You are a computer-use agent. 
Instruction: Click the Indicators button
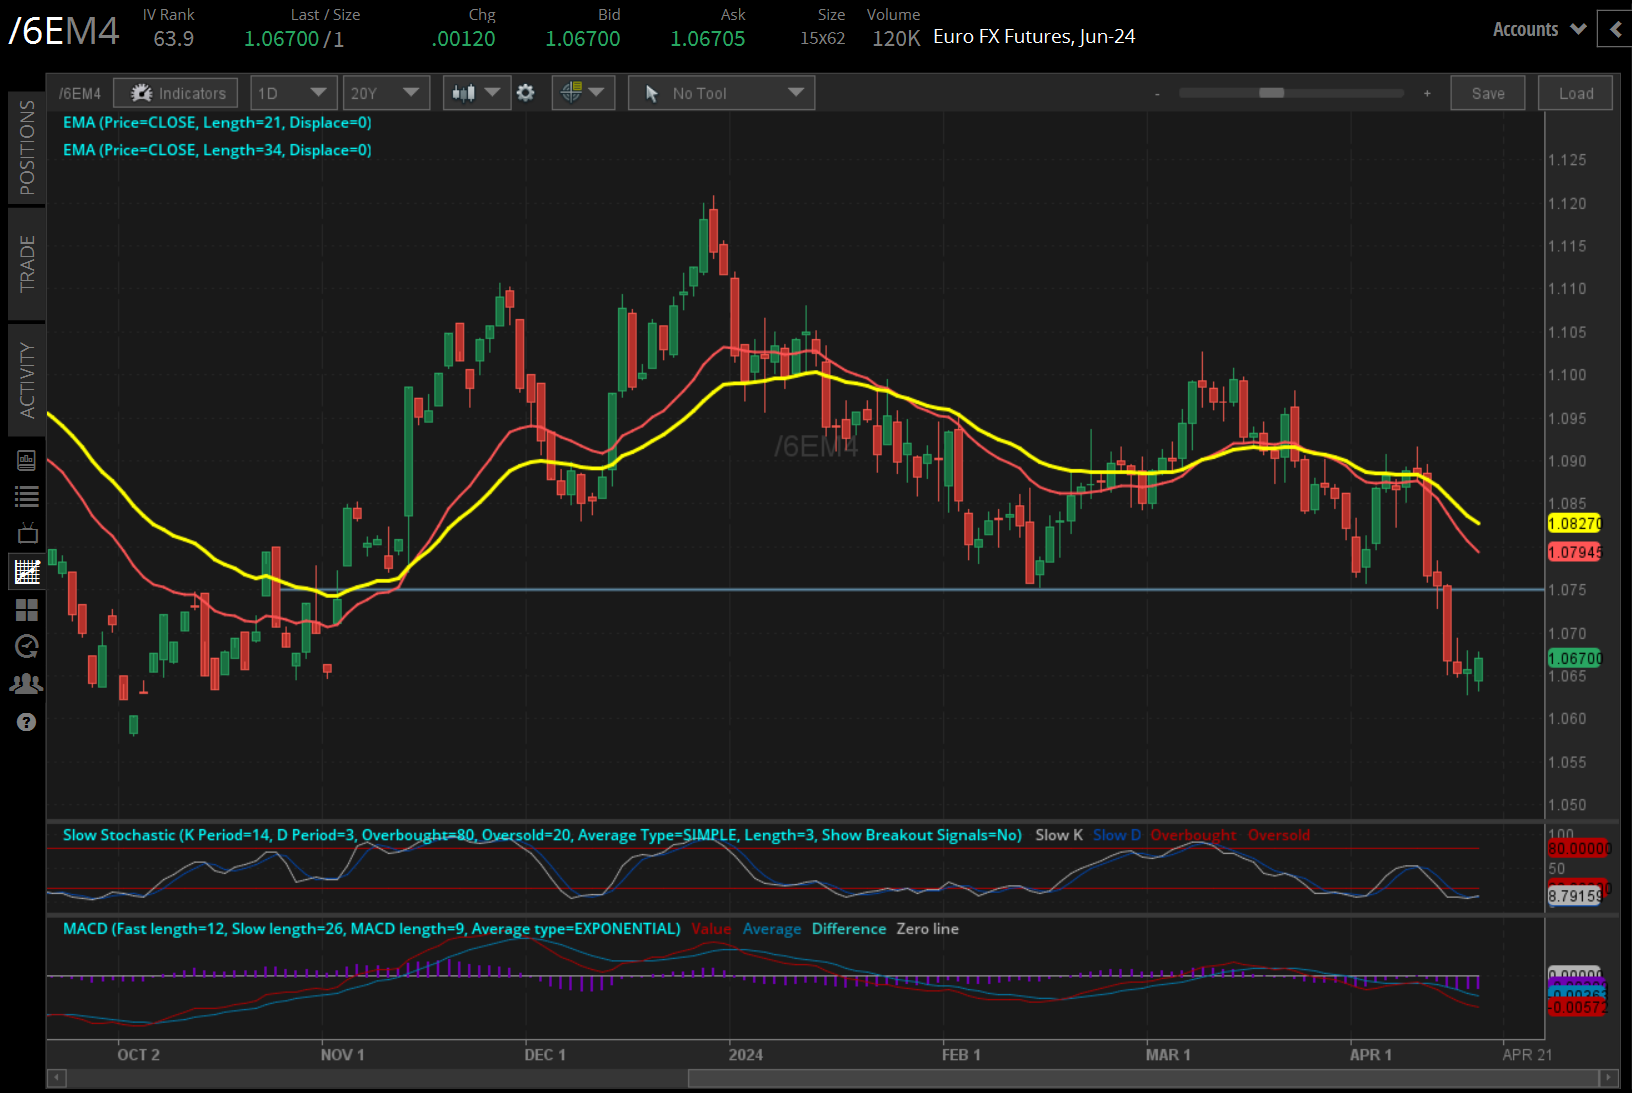[176, 93]
